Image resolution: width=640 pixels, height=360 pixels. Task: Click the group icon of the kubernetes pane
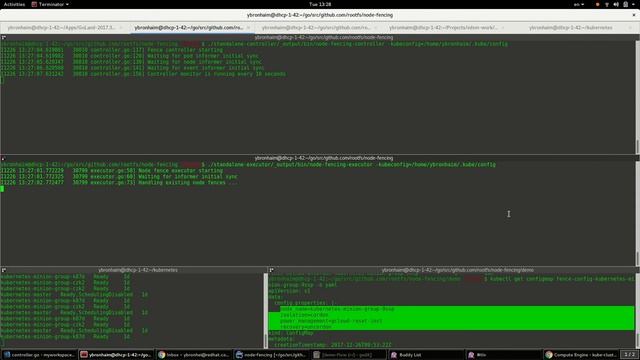(4, 270)
